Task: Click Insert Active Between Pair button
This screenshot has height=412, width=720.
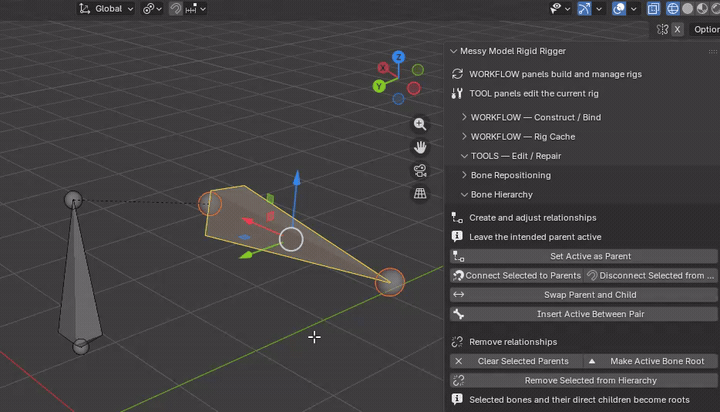Action: (x=584, y=314)
